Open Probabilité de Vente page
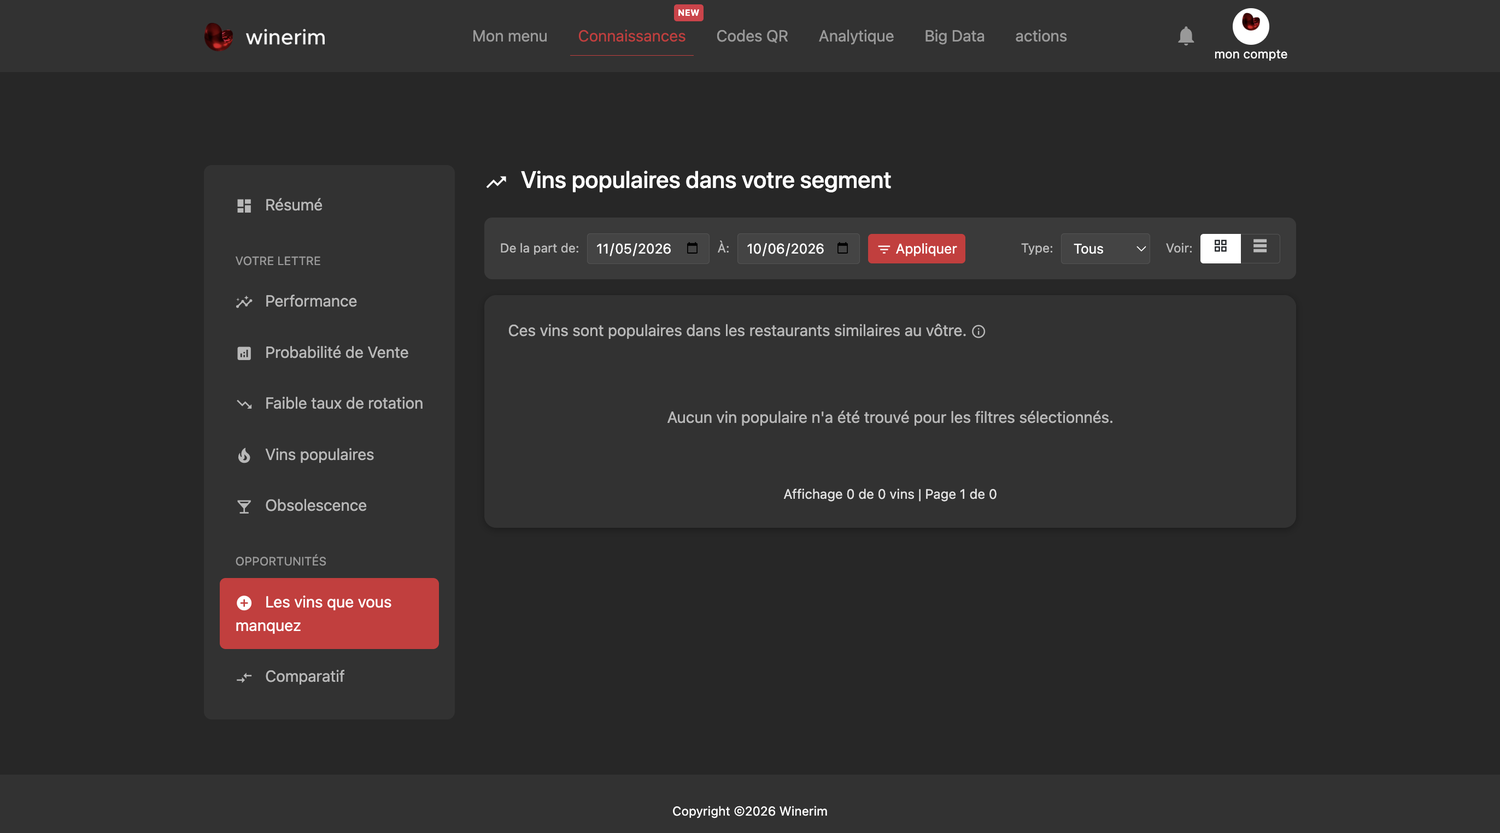Image resolution: width=1500 pixels, height=833 pixels. 329,352
